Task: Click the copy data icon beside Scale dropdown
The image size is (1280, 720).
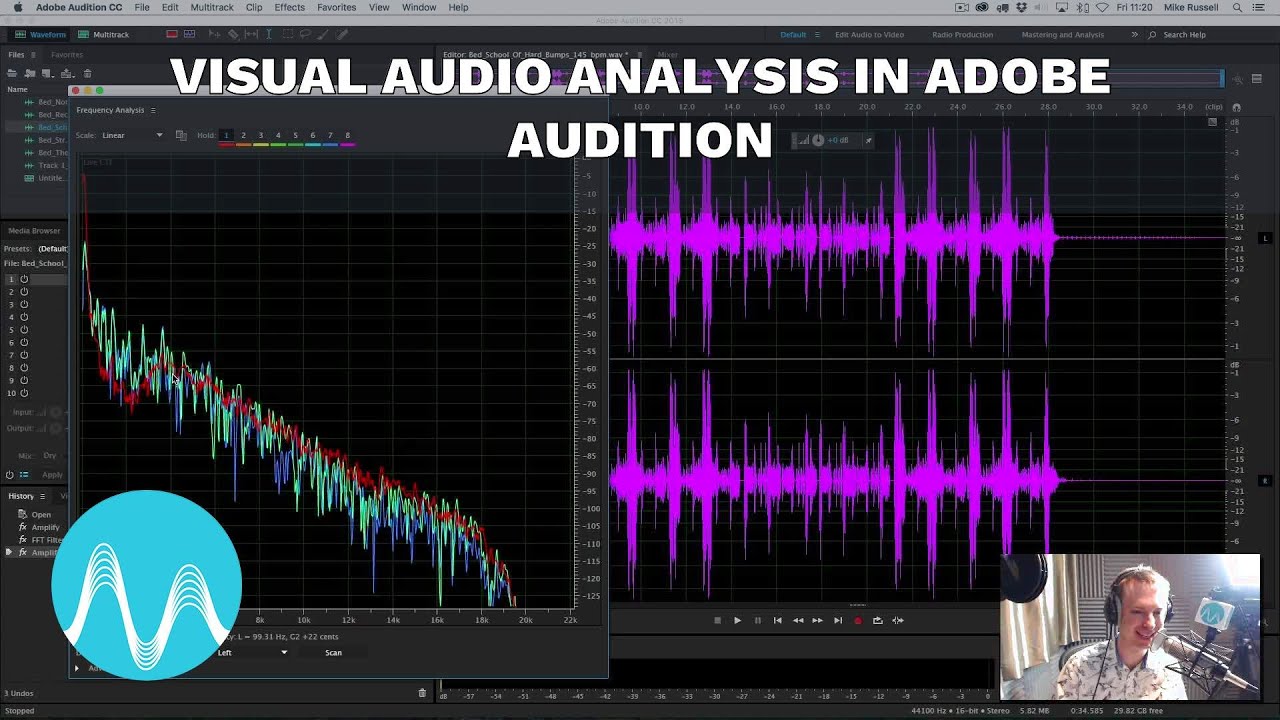Action: point(181,135)
